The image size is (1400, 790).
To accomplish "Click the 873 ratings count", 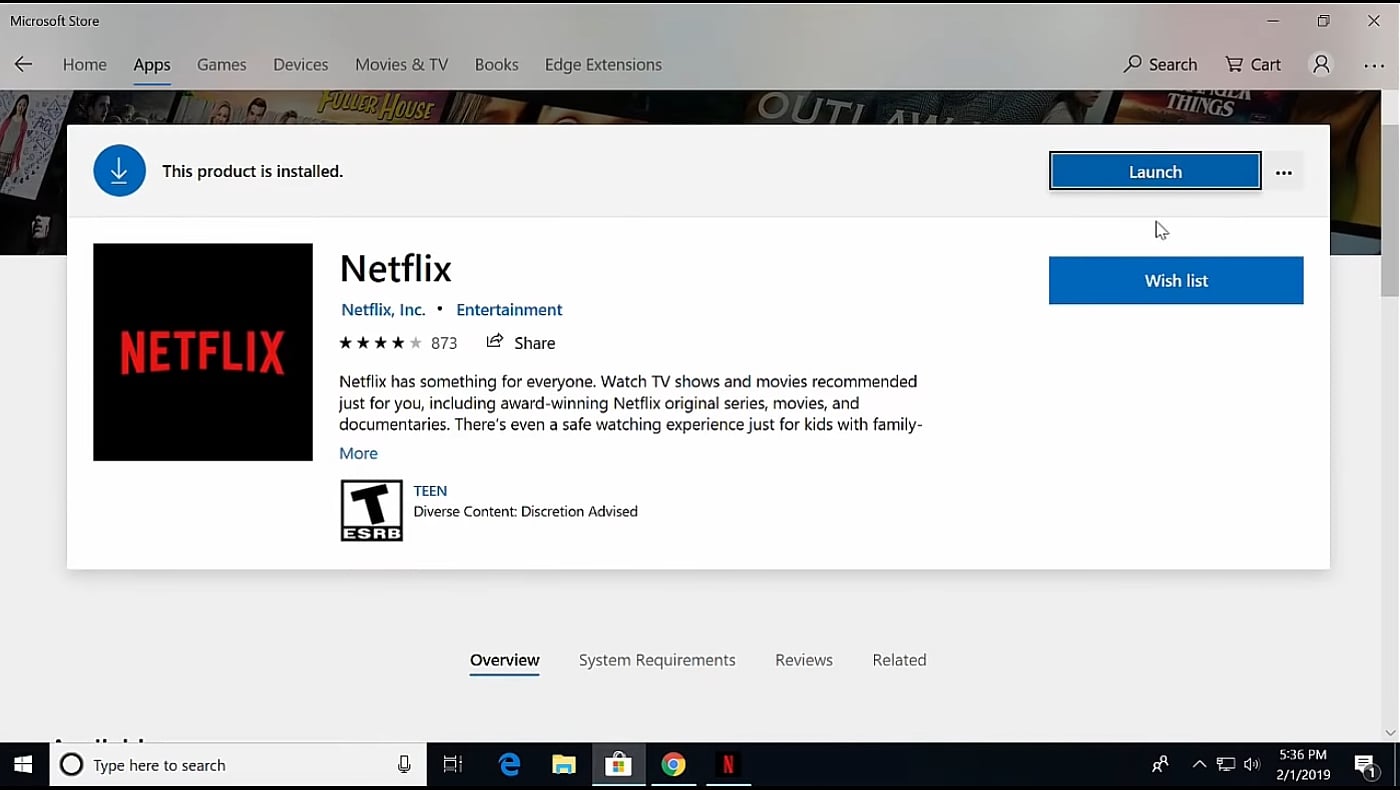I will pyautogui.click(x=444, y=343).
